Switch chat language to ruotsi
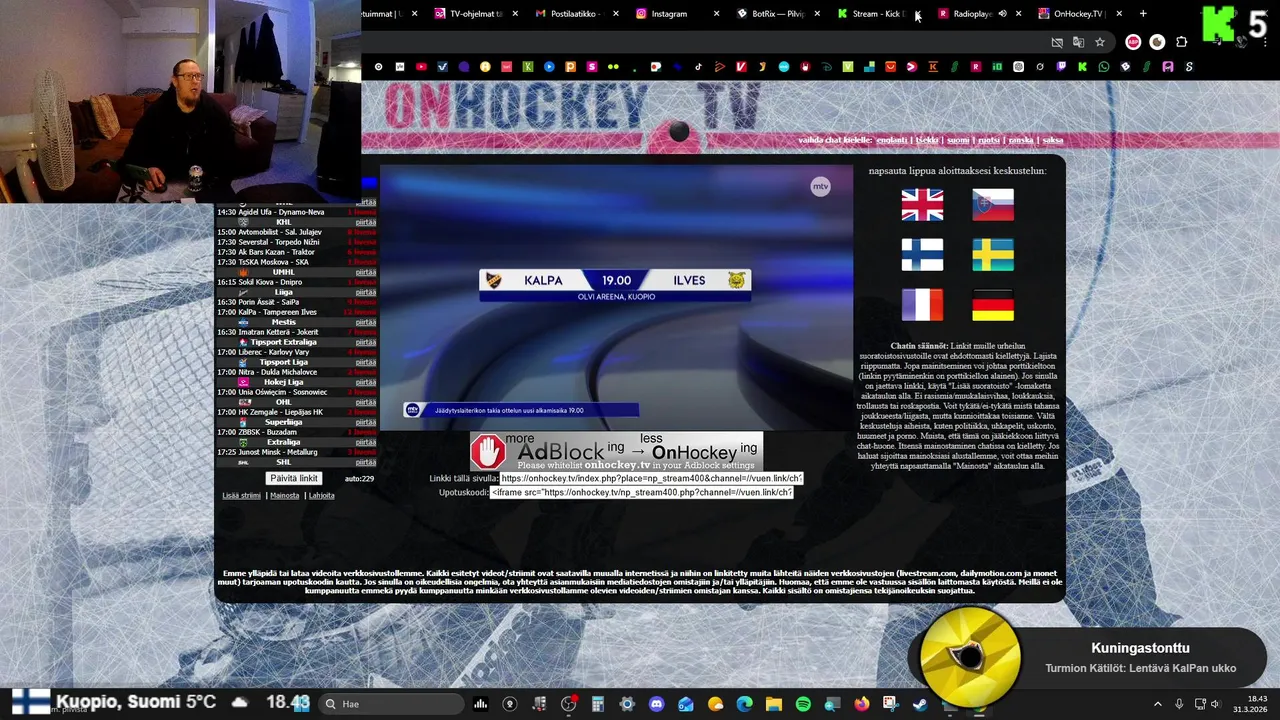This screenshot has width=1280, height=720. click(x=989, y=140)
